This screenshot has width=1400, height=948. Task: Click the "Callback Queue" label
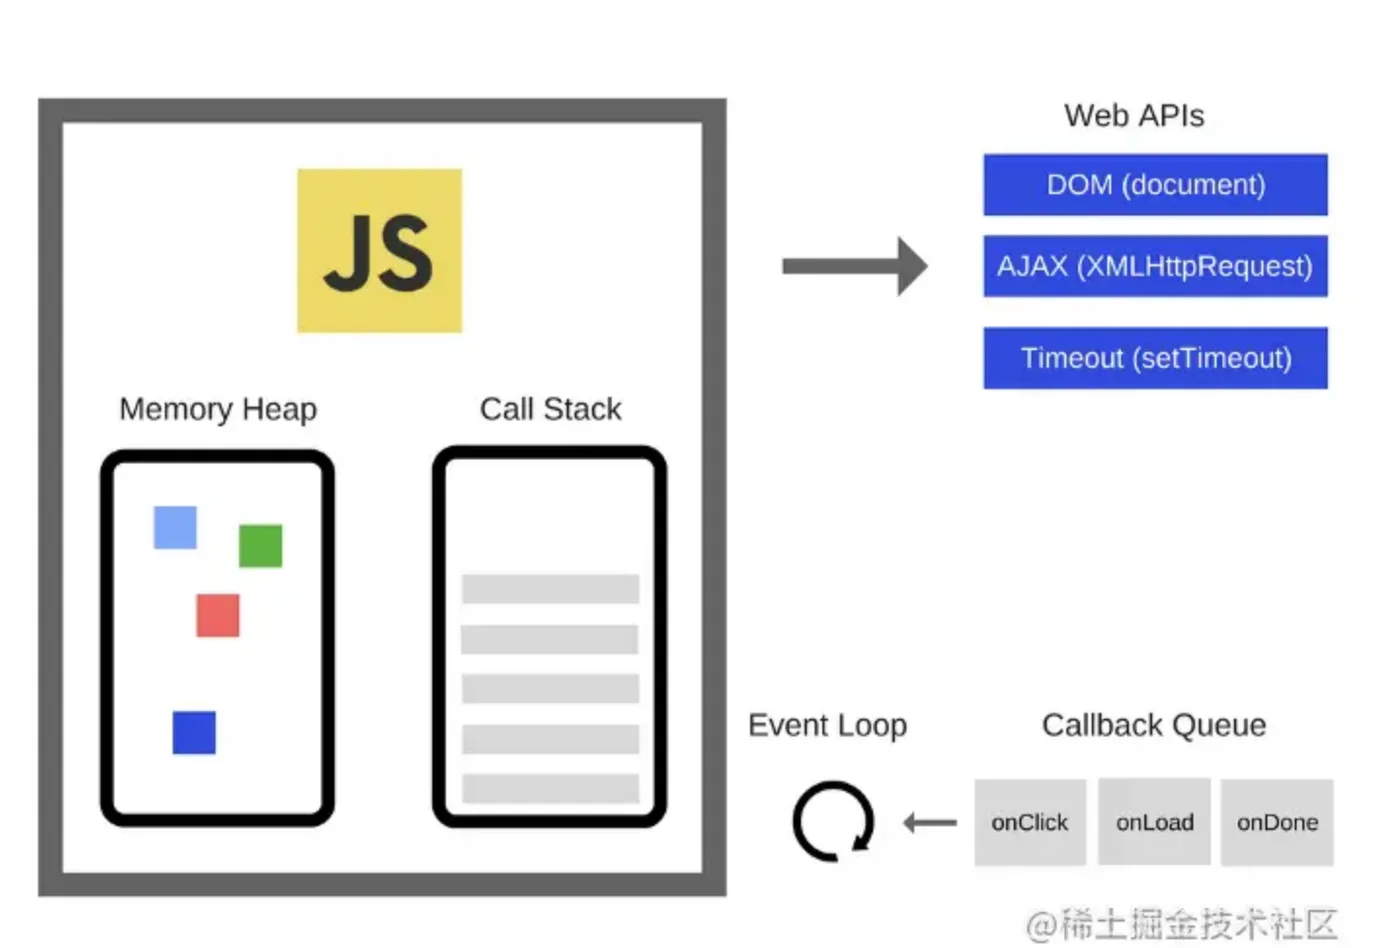[x=1154, y=725]
